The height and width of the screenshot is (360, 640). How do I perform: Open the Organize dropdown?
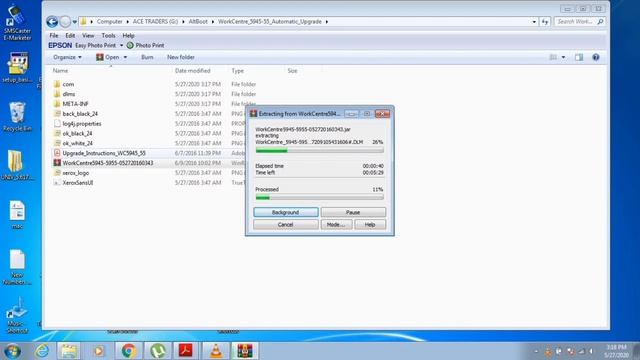click(67, 57)
